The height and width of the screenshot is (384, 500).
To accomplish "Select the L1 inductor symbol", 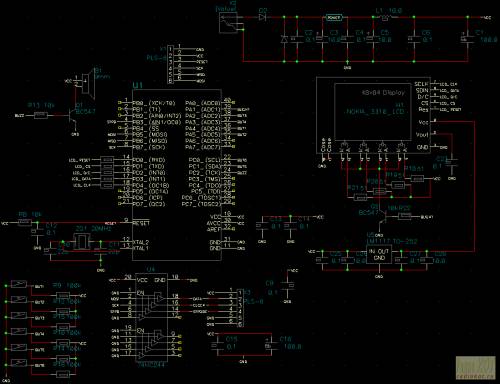I will coord(386,18).
